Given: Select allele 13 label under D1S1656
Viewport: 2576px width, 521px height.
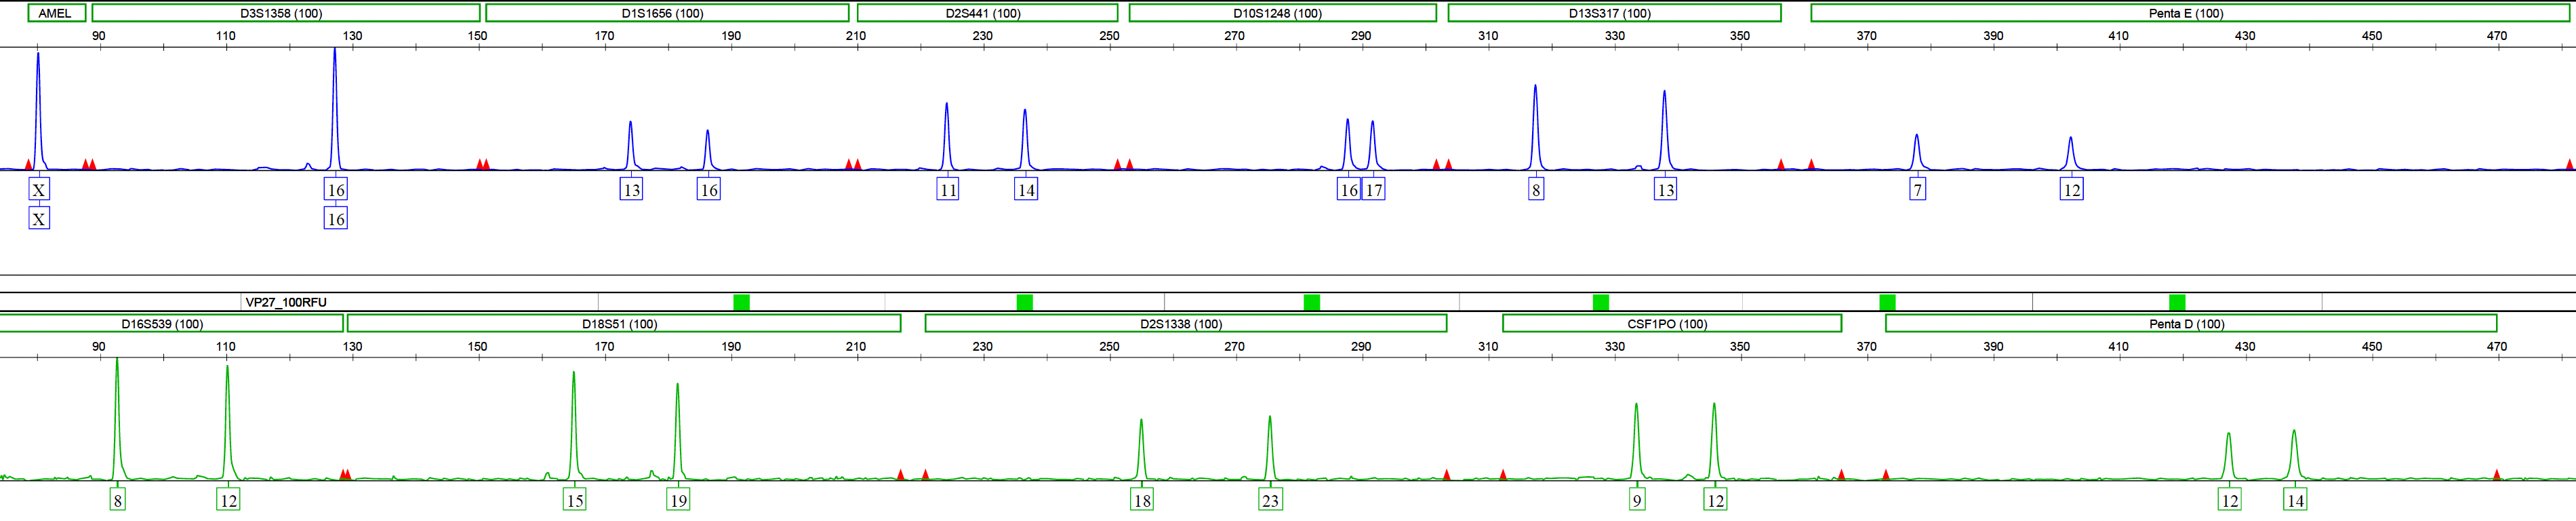Looking at the screenshot, I should (x=631, y=190).
